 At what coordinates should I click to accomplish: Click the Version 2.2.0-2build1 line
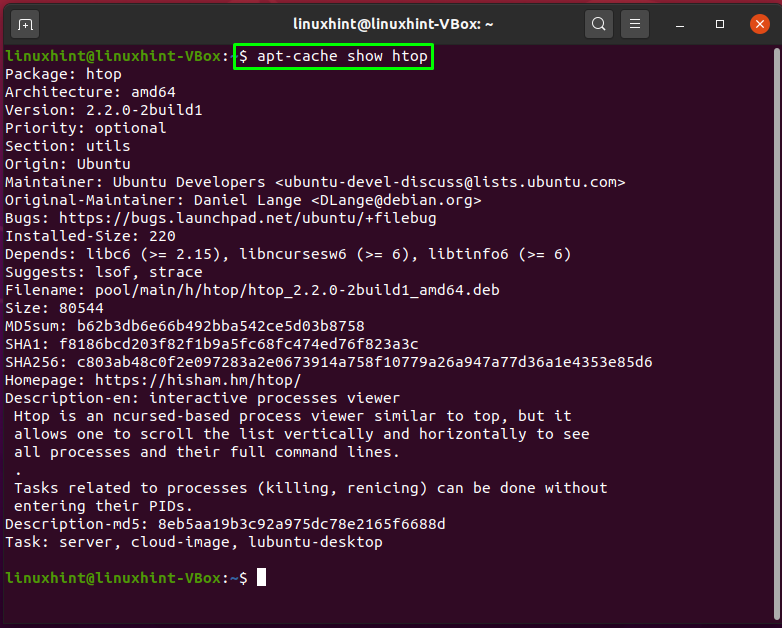104,110
